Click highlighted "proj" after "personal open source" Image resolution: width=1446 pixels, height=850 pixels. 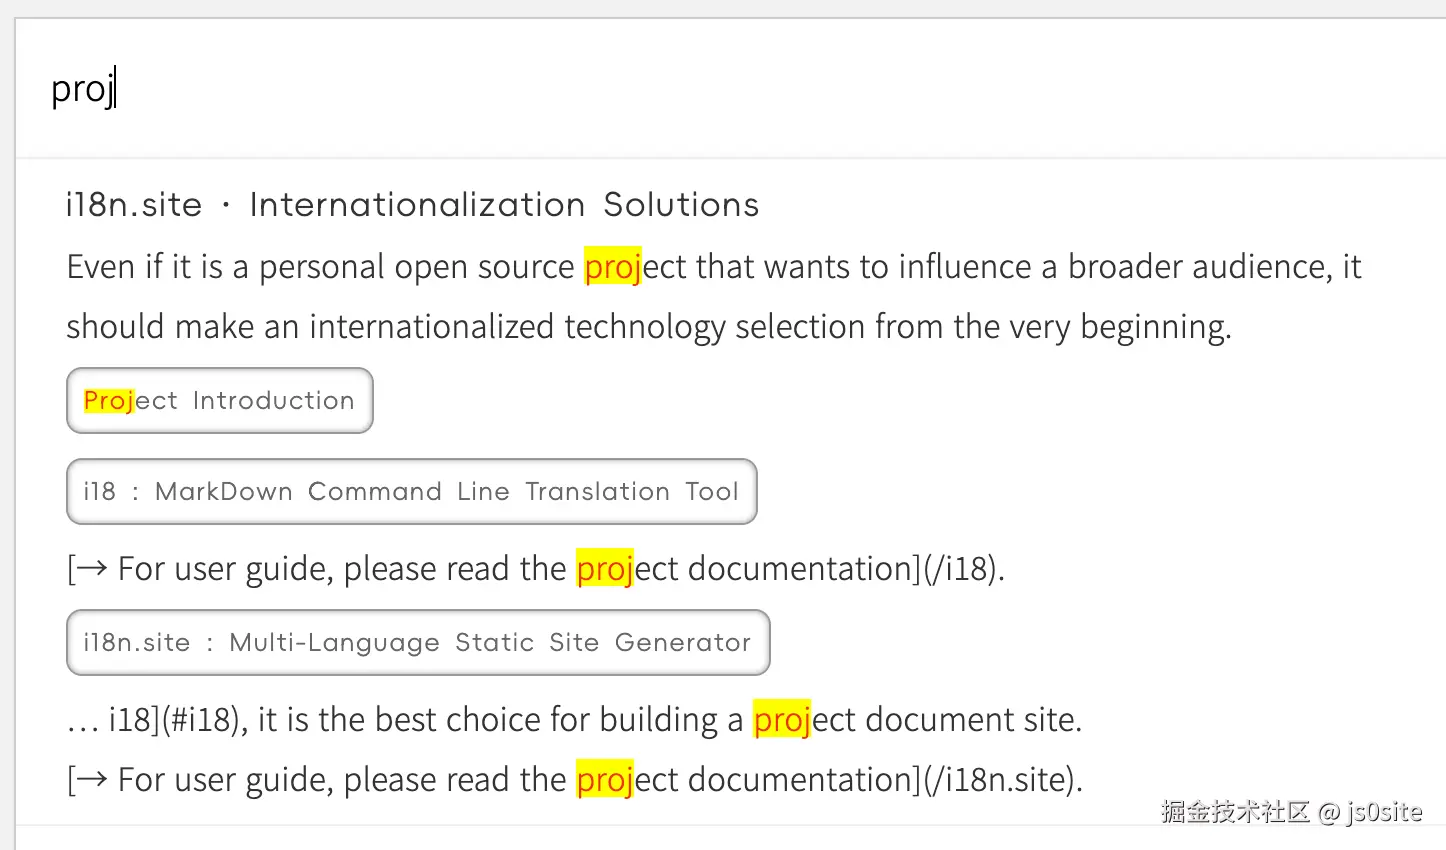coord(612,267)
